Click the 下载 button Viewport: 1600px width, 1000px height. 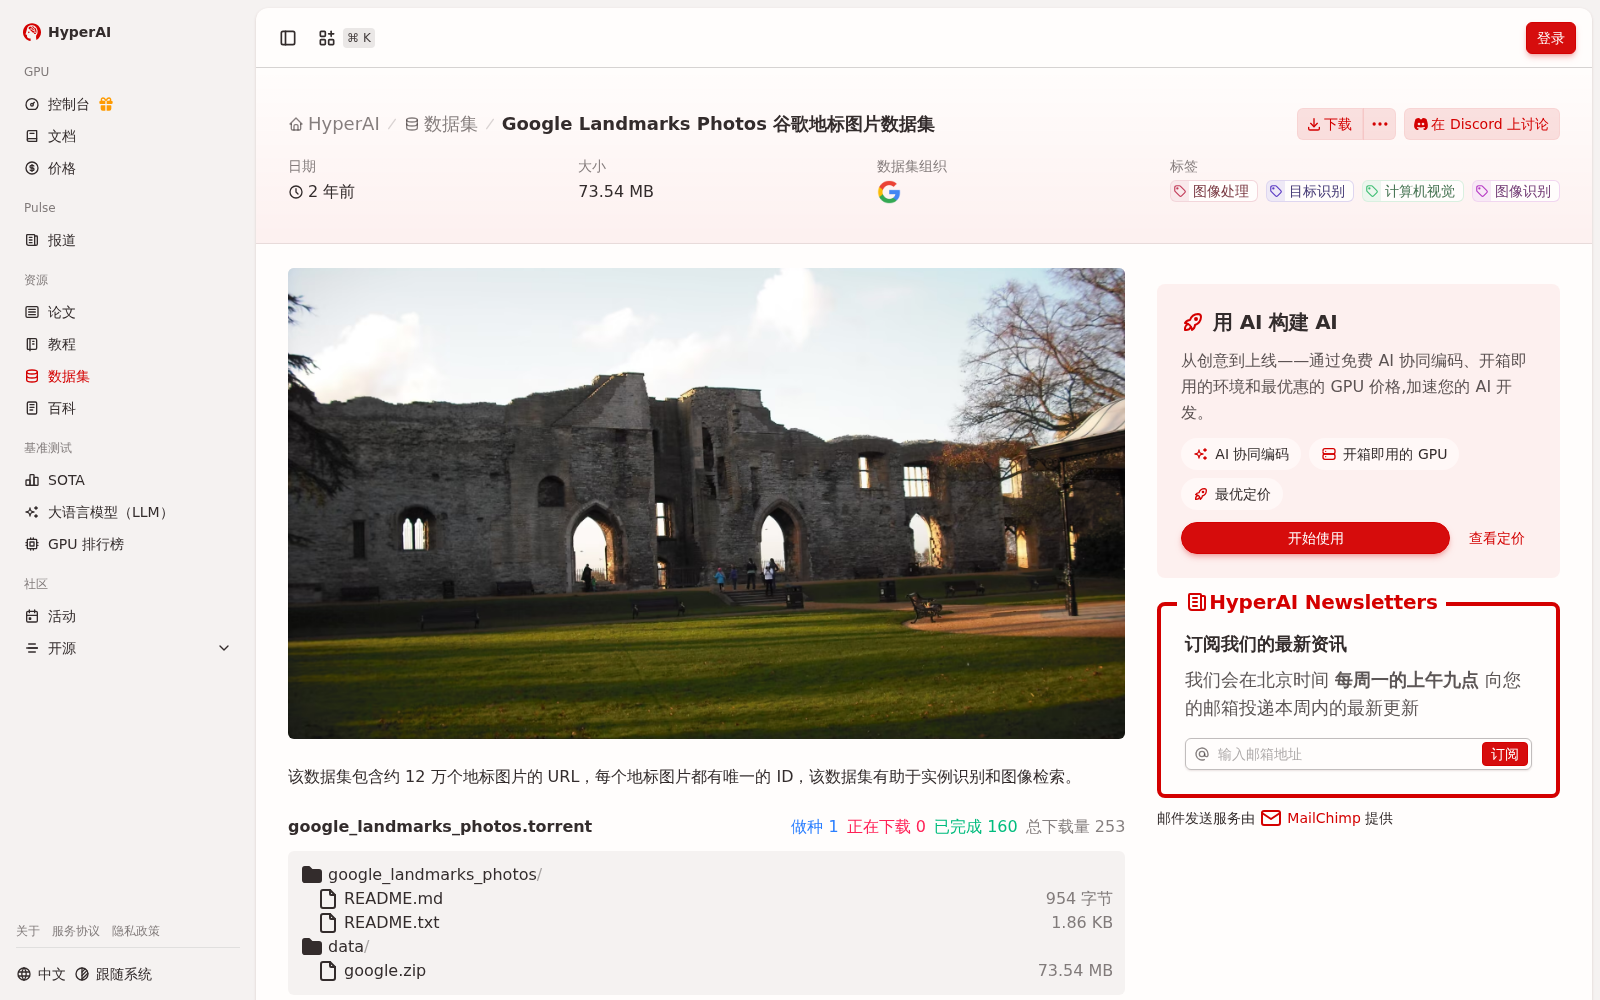(x=1330, y=124)
